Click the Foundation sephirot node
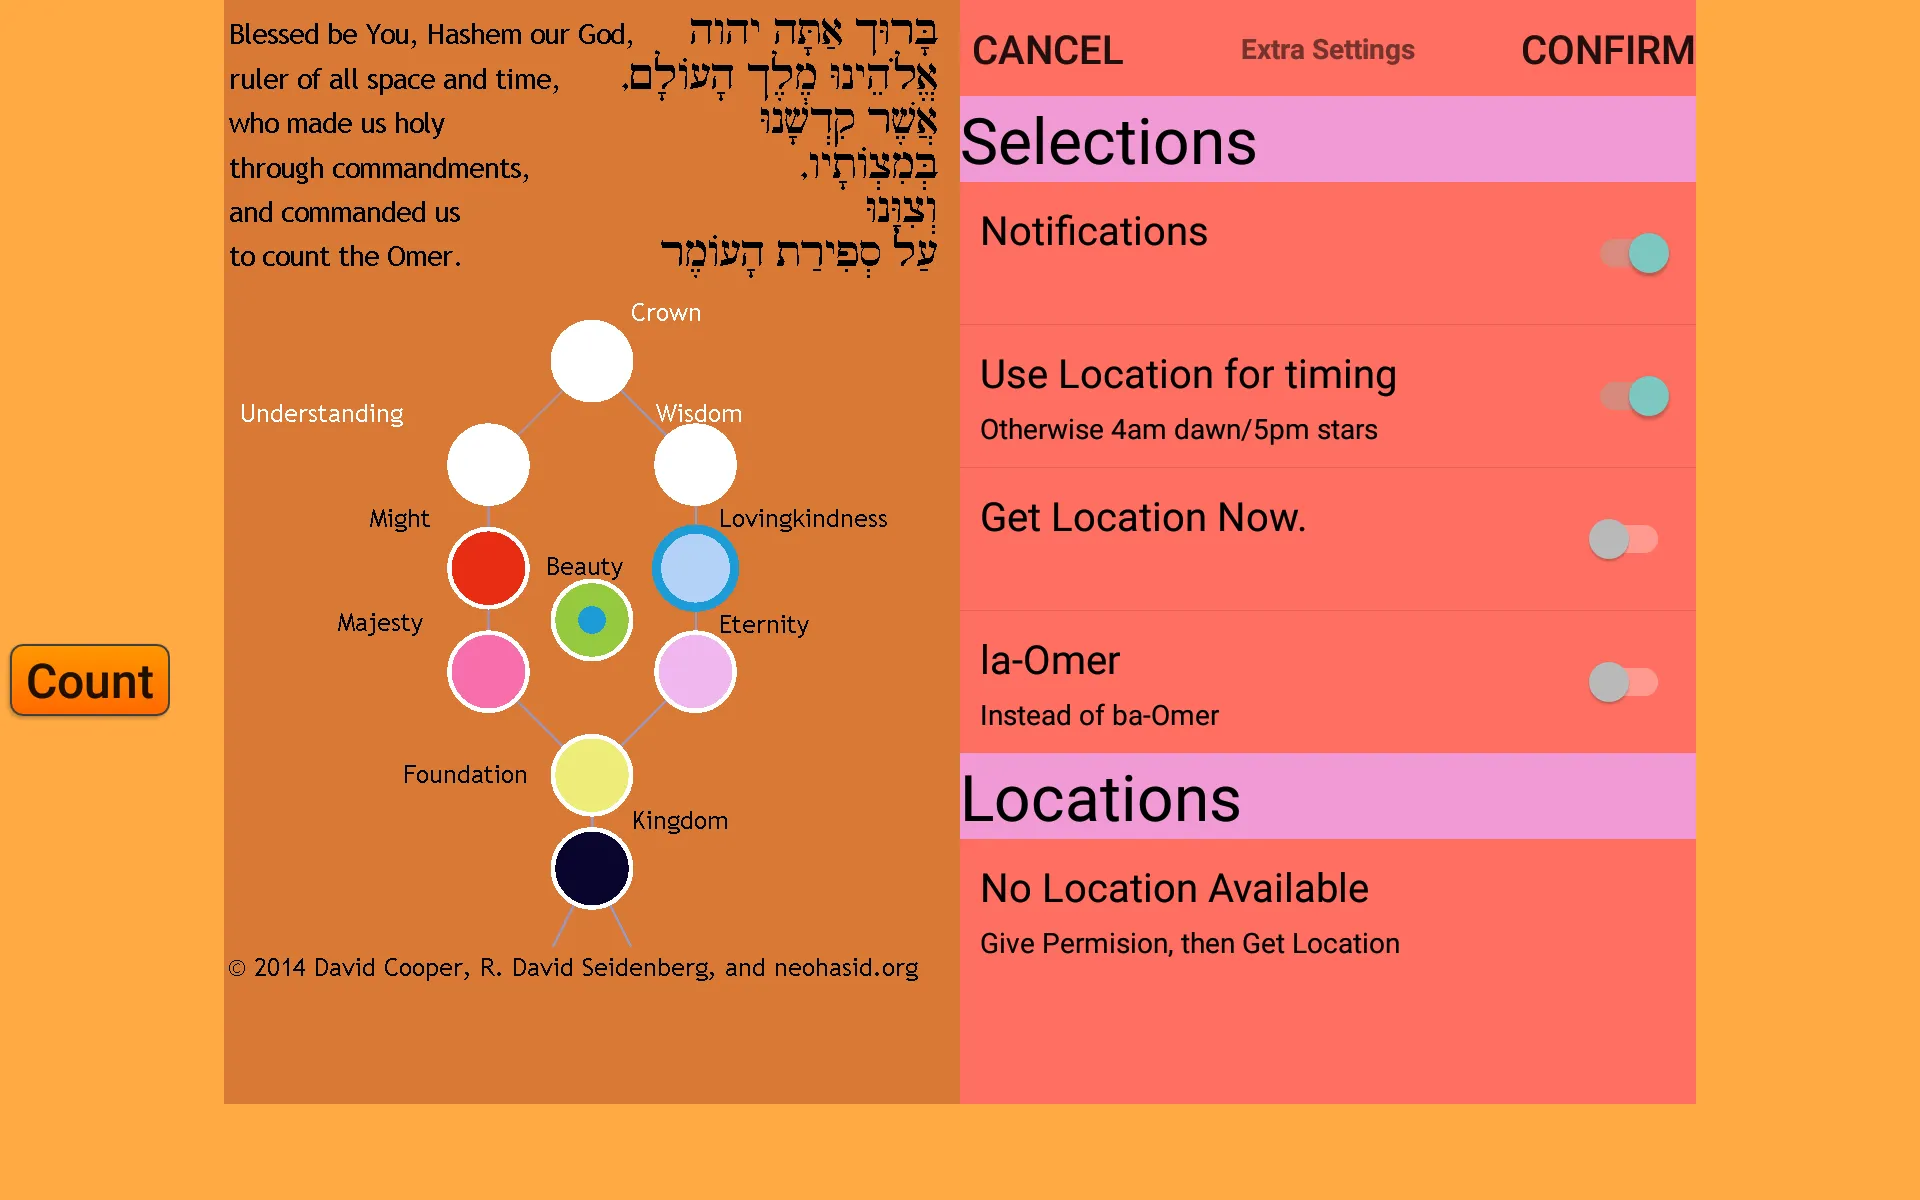Screen dimensions: 1920x1200 592,771
